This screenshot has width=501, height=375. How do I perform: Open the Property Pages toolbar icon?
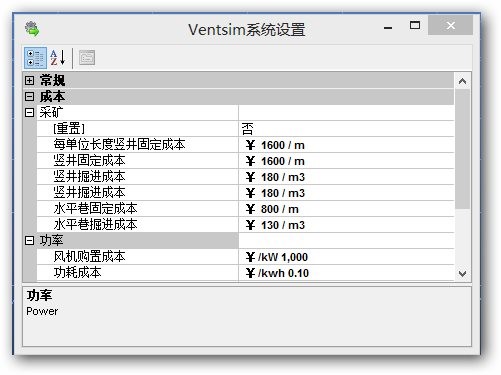87,58
